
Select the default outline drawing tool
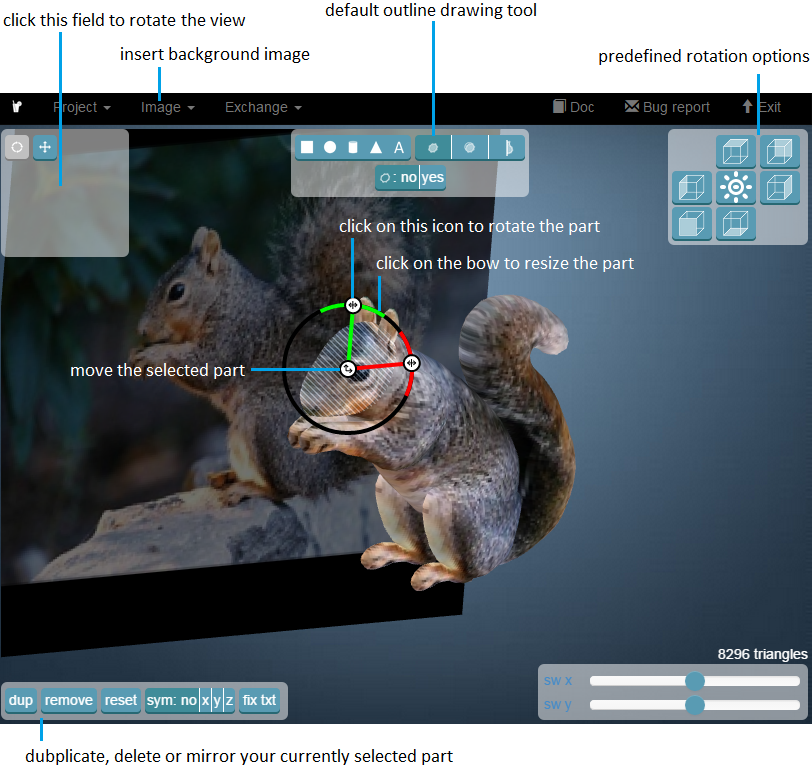(433, 147)
